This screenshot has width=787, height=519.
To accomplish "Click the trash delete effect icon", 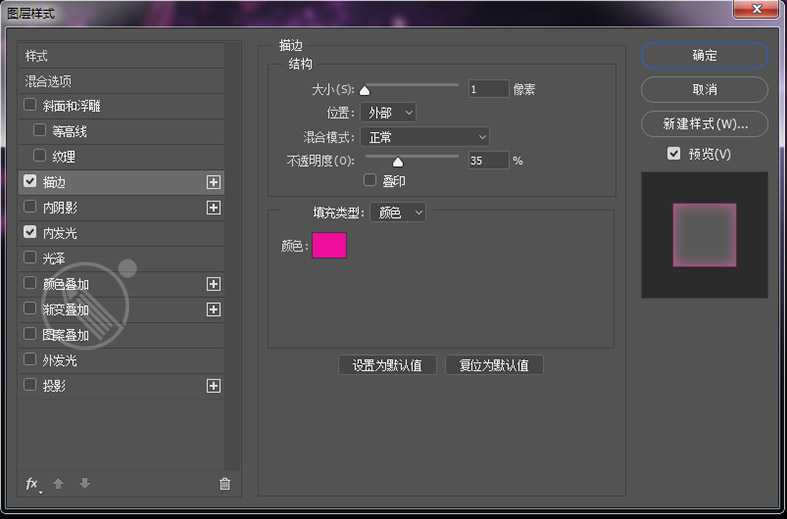I will [x=224, y=484].
